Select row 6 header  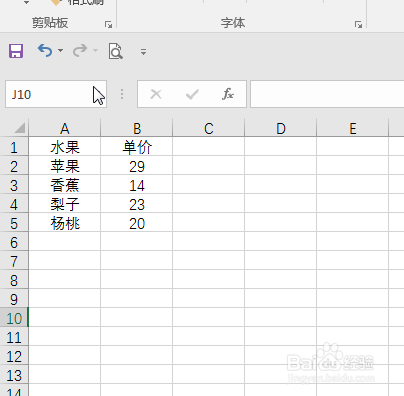coord(14,242)
